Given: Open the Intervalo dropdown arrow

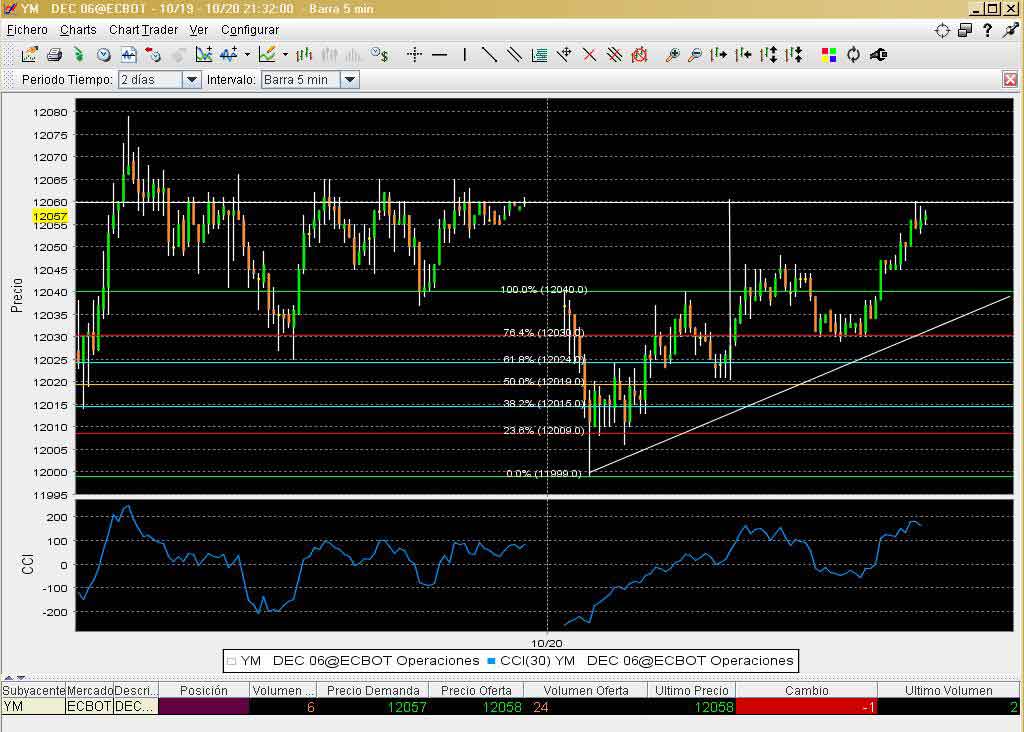Looking at the screenshot, I should [349, 80].
